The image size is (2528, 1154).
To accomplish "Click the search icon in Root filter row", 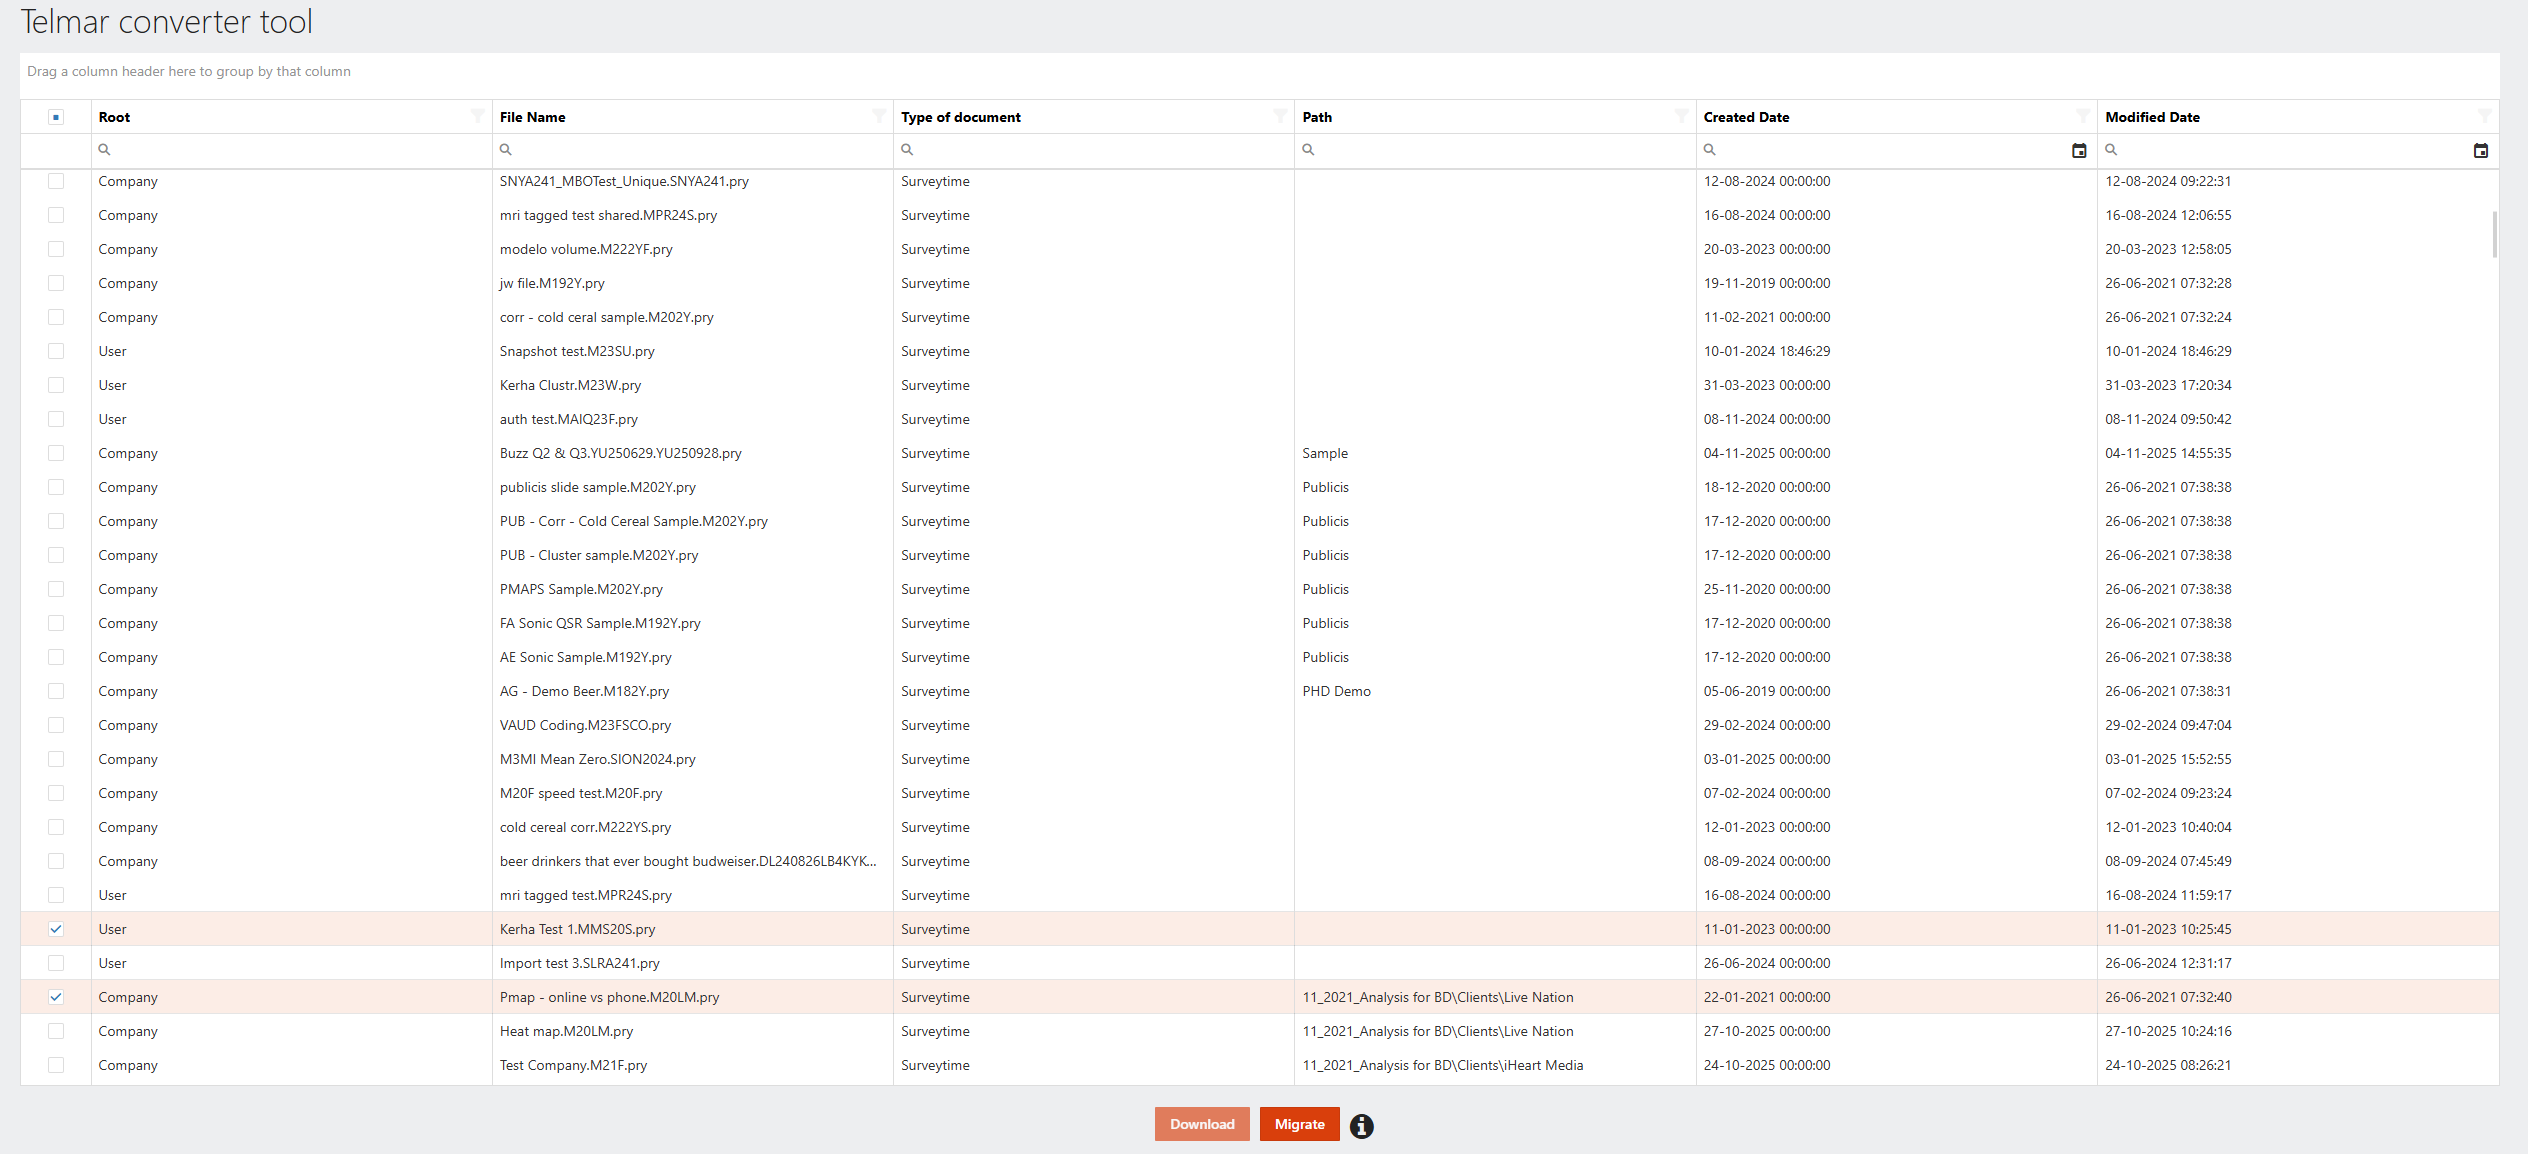I will [104, 150].
